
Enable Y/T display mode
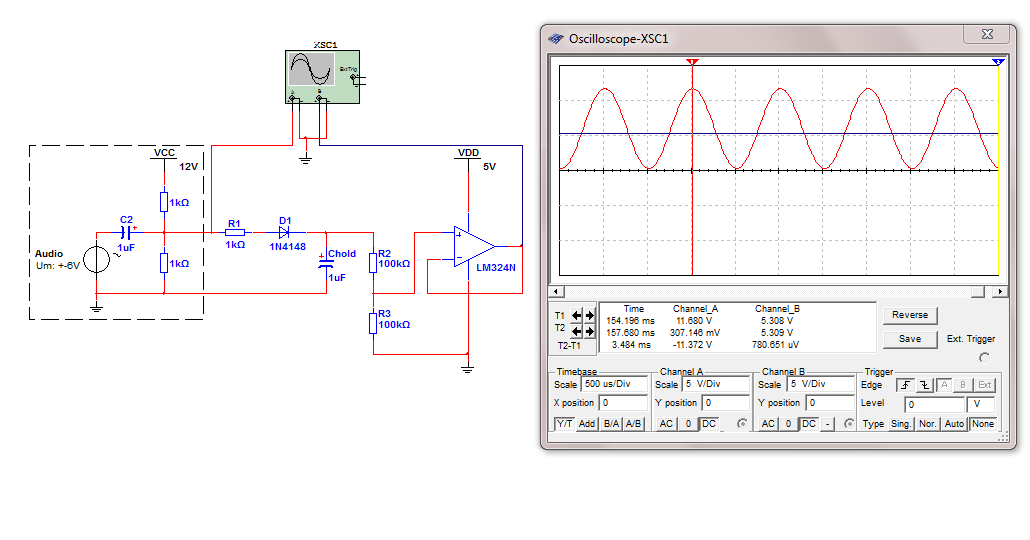(564, 424)
